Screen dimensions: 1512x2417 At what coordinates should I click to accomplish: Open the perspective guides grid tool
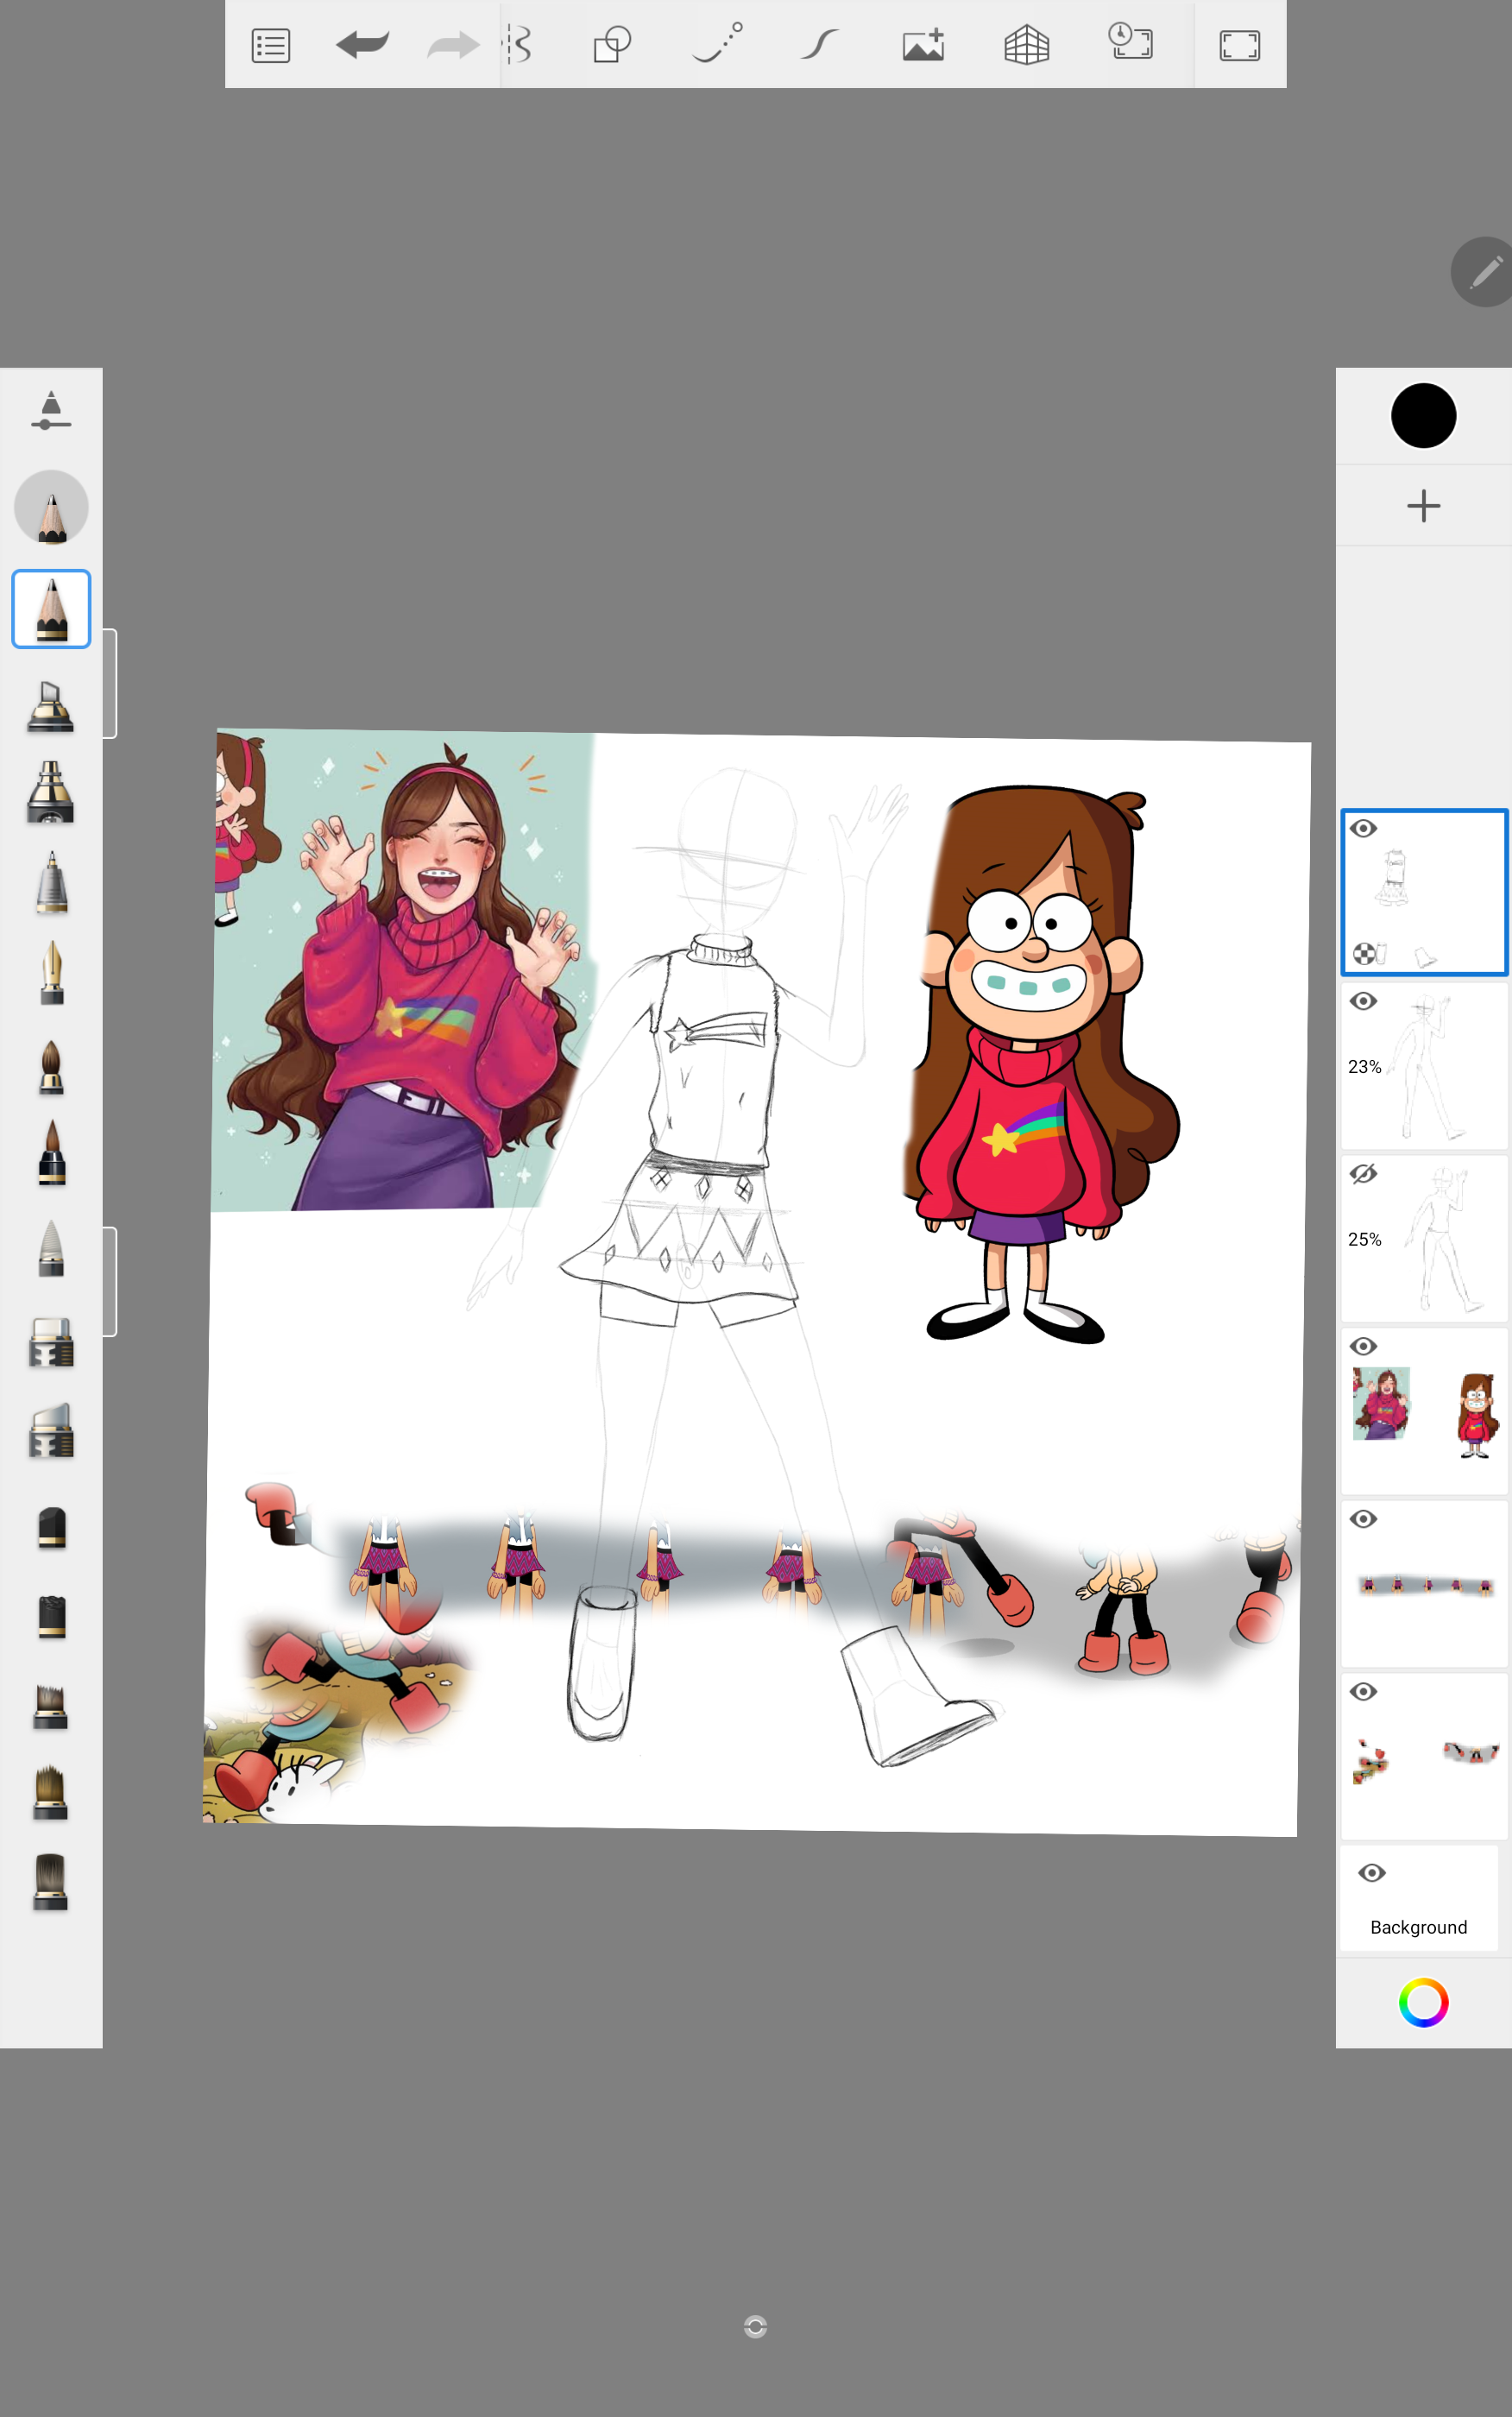point(1026,45)
